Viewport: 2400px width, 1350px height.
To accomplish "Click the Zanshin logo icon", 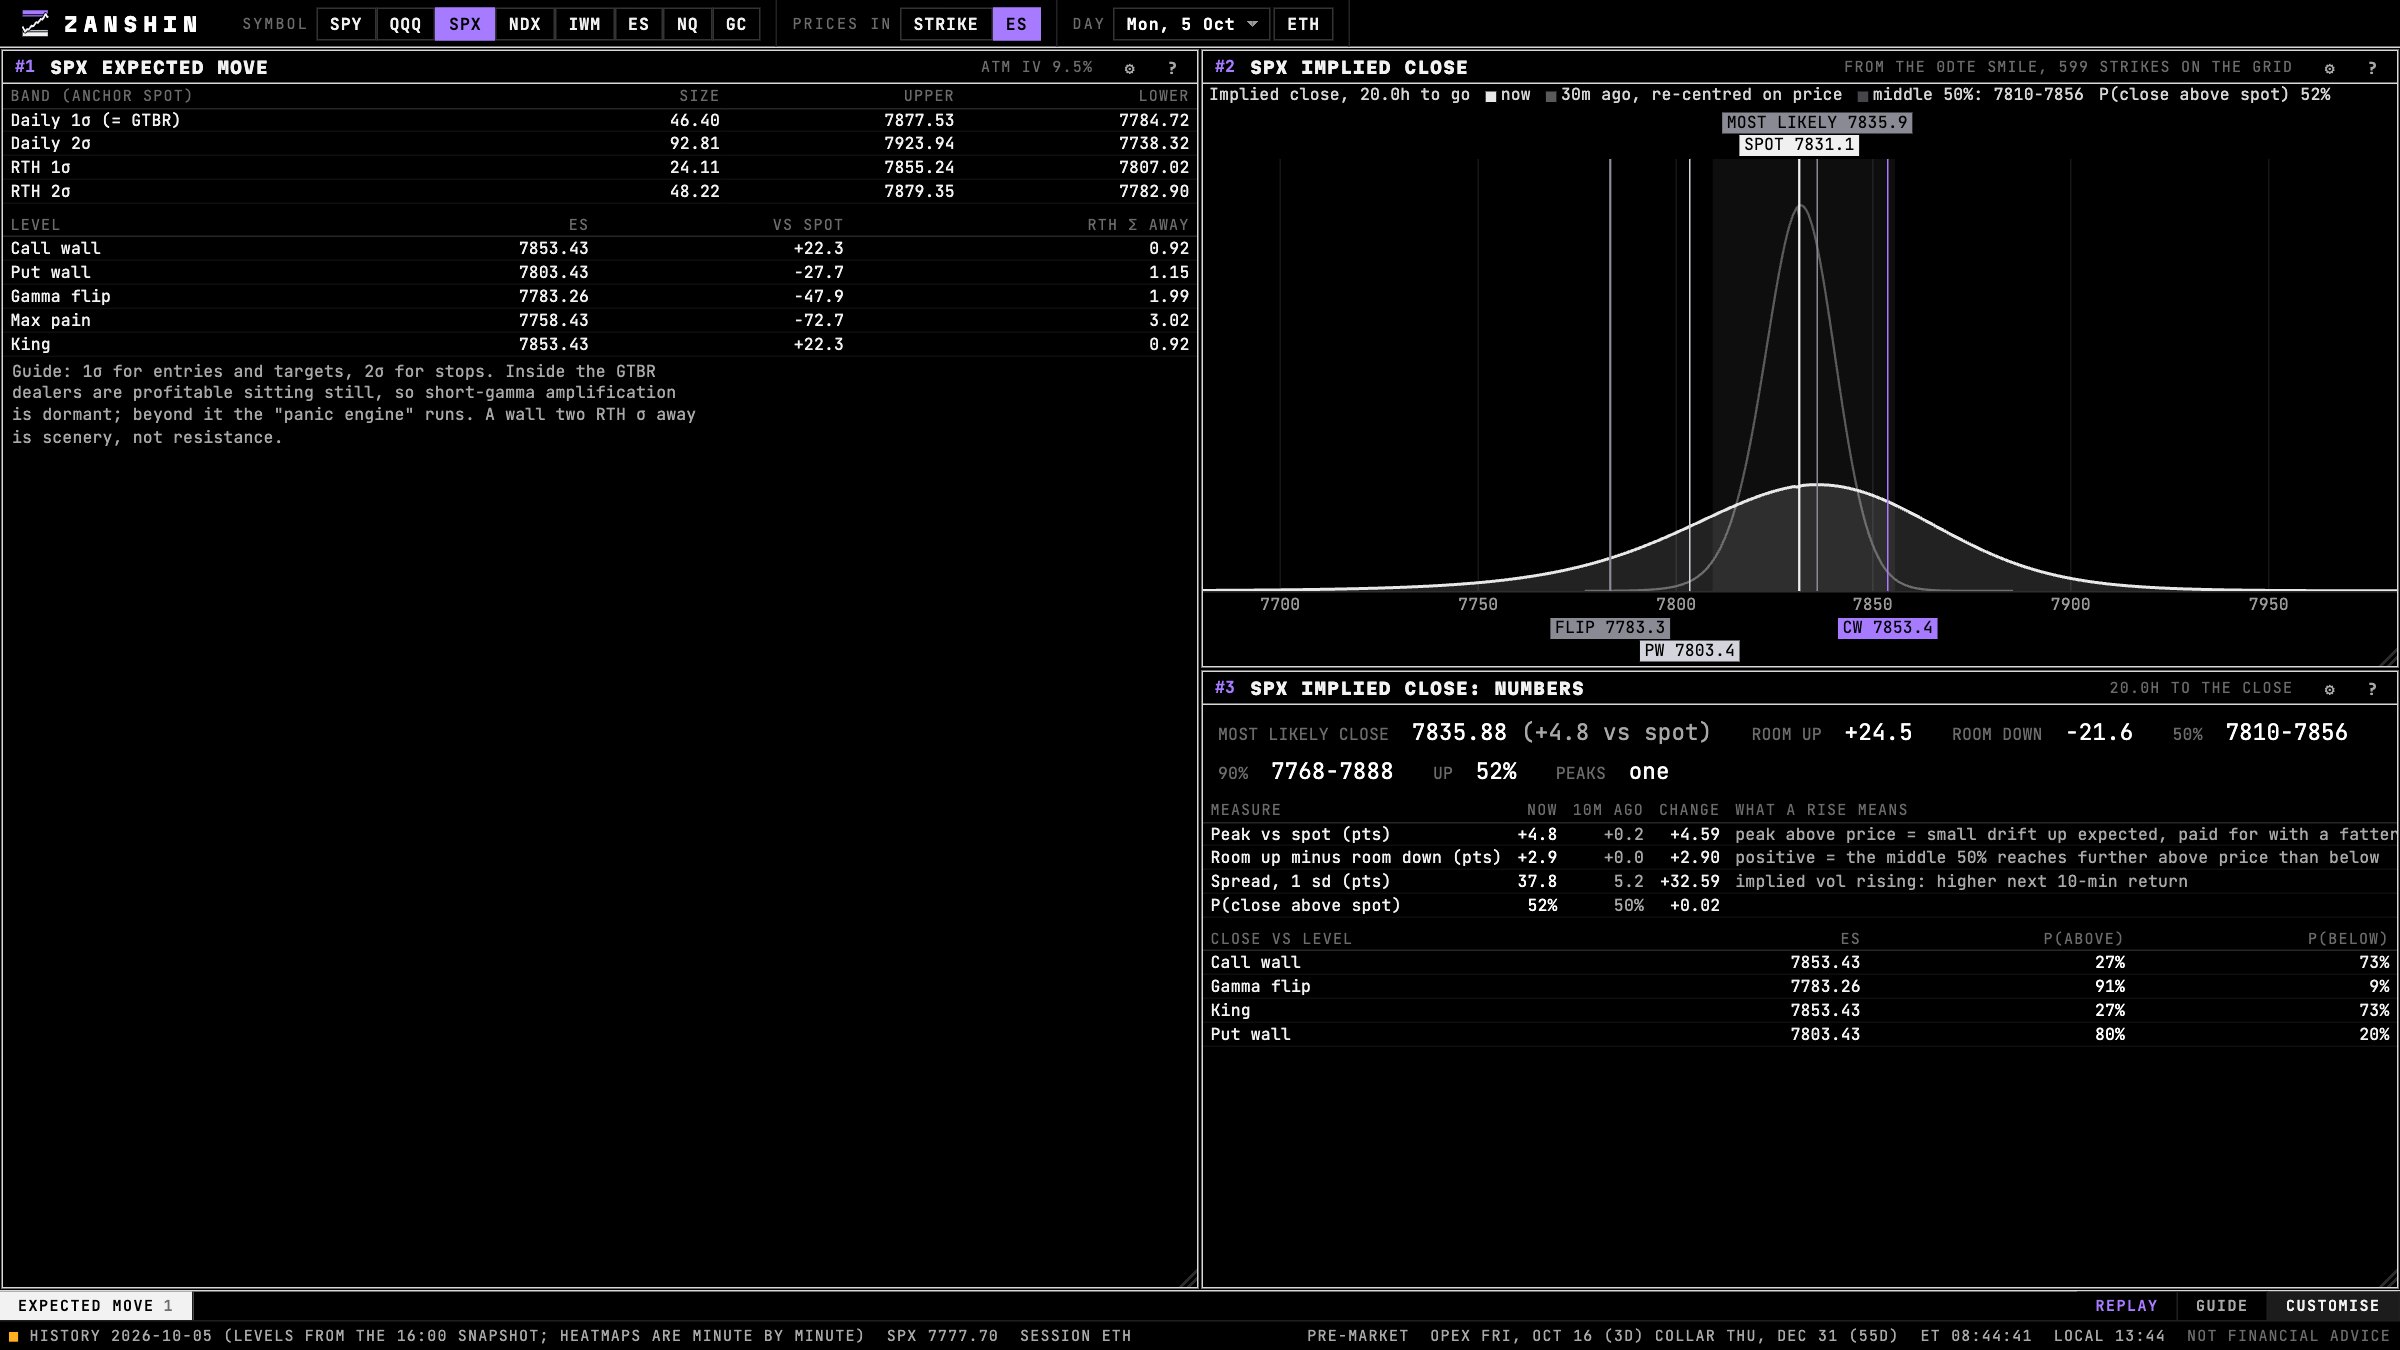I will [x=35, y=23].
